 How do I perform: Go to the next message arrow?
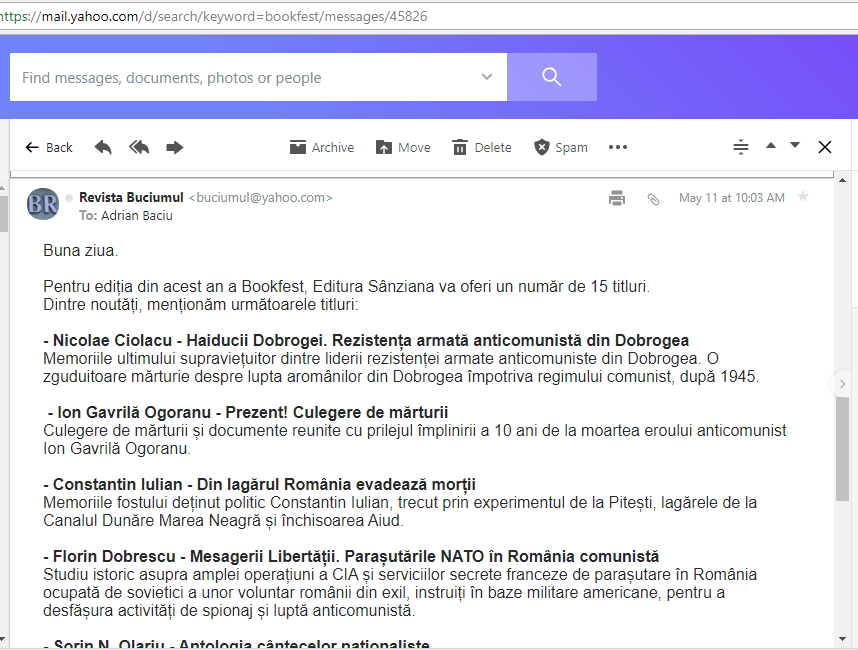pyautogui.click(x=795, y=146)
